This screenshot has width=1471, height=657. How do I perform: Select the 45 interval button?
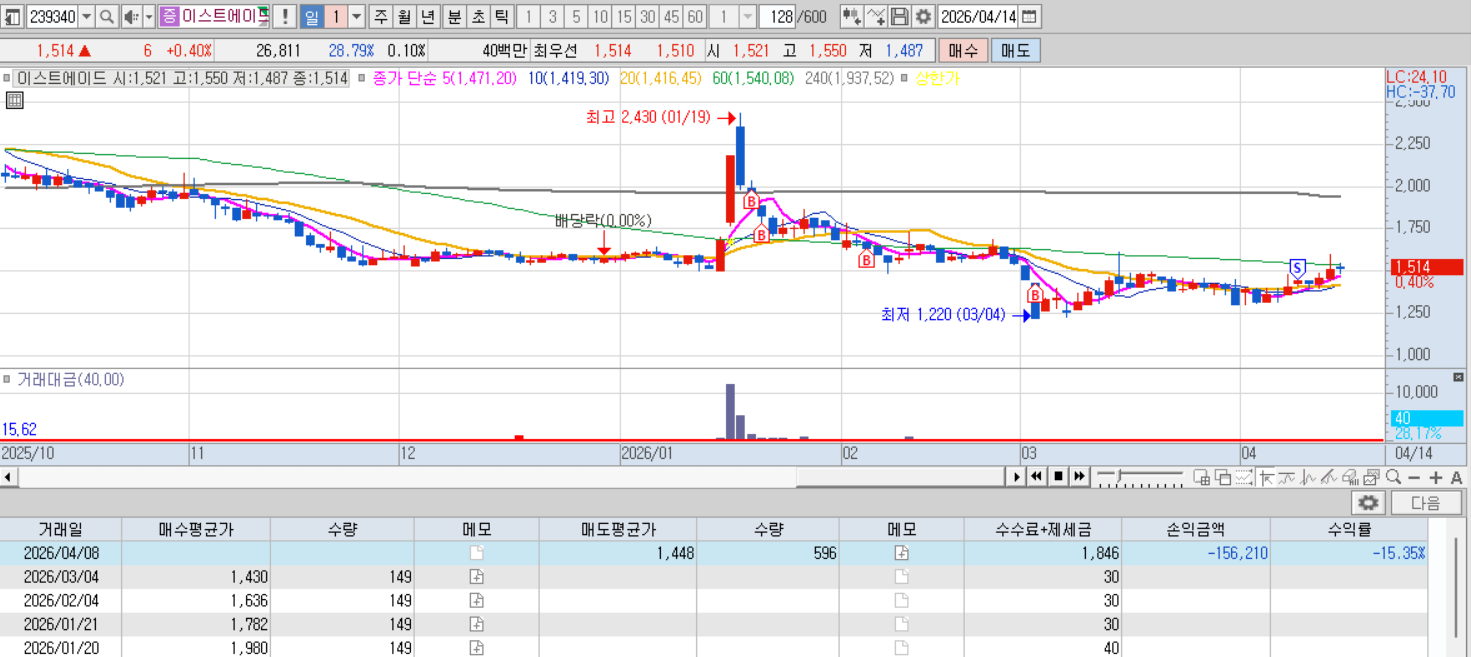click(671, 16)
